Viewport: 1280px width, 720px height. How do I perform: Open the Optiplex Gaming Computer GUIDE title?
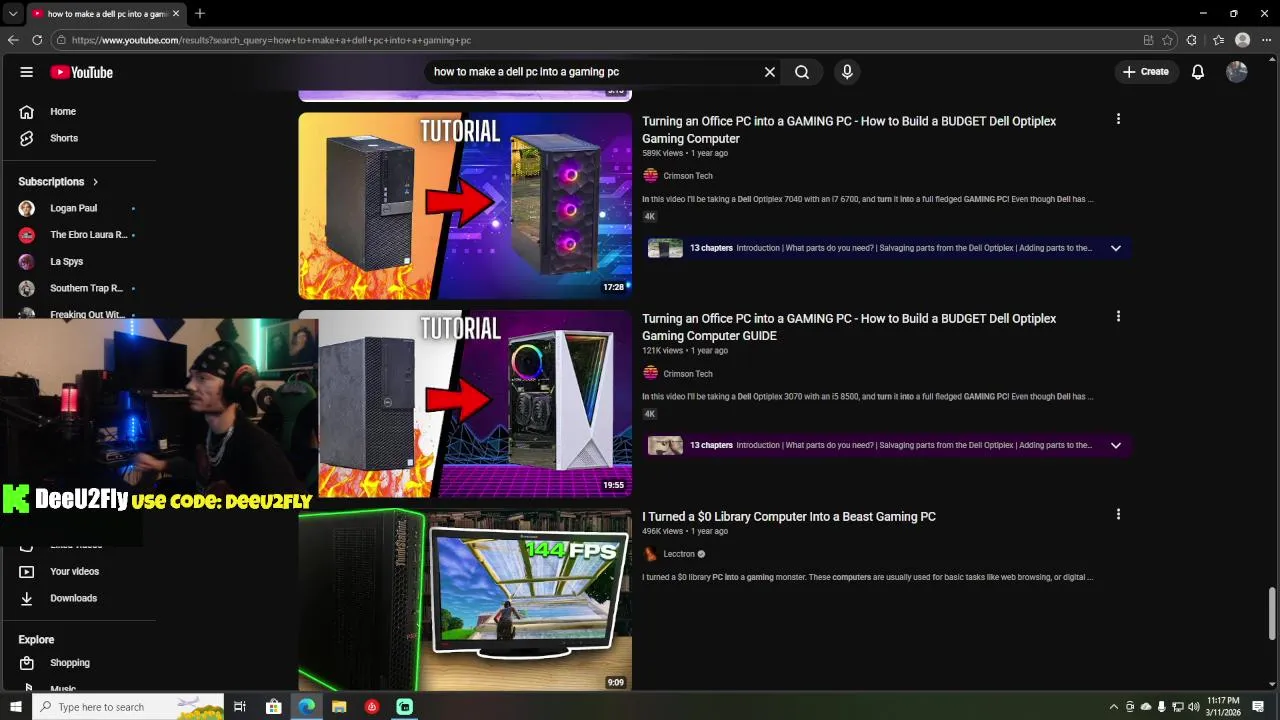(849, 327)
